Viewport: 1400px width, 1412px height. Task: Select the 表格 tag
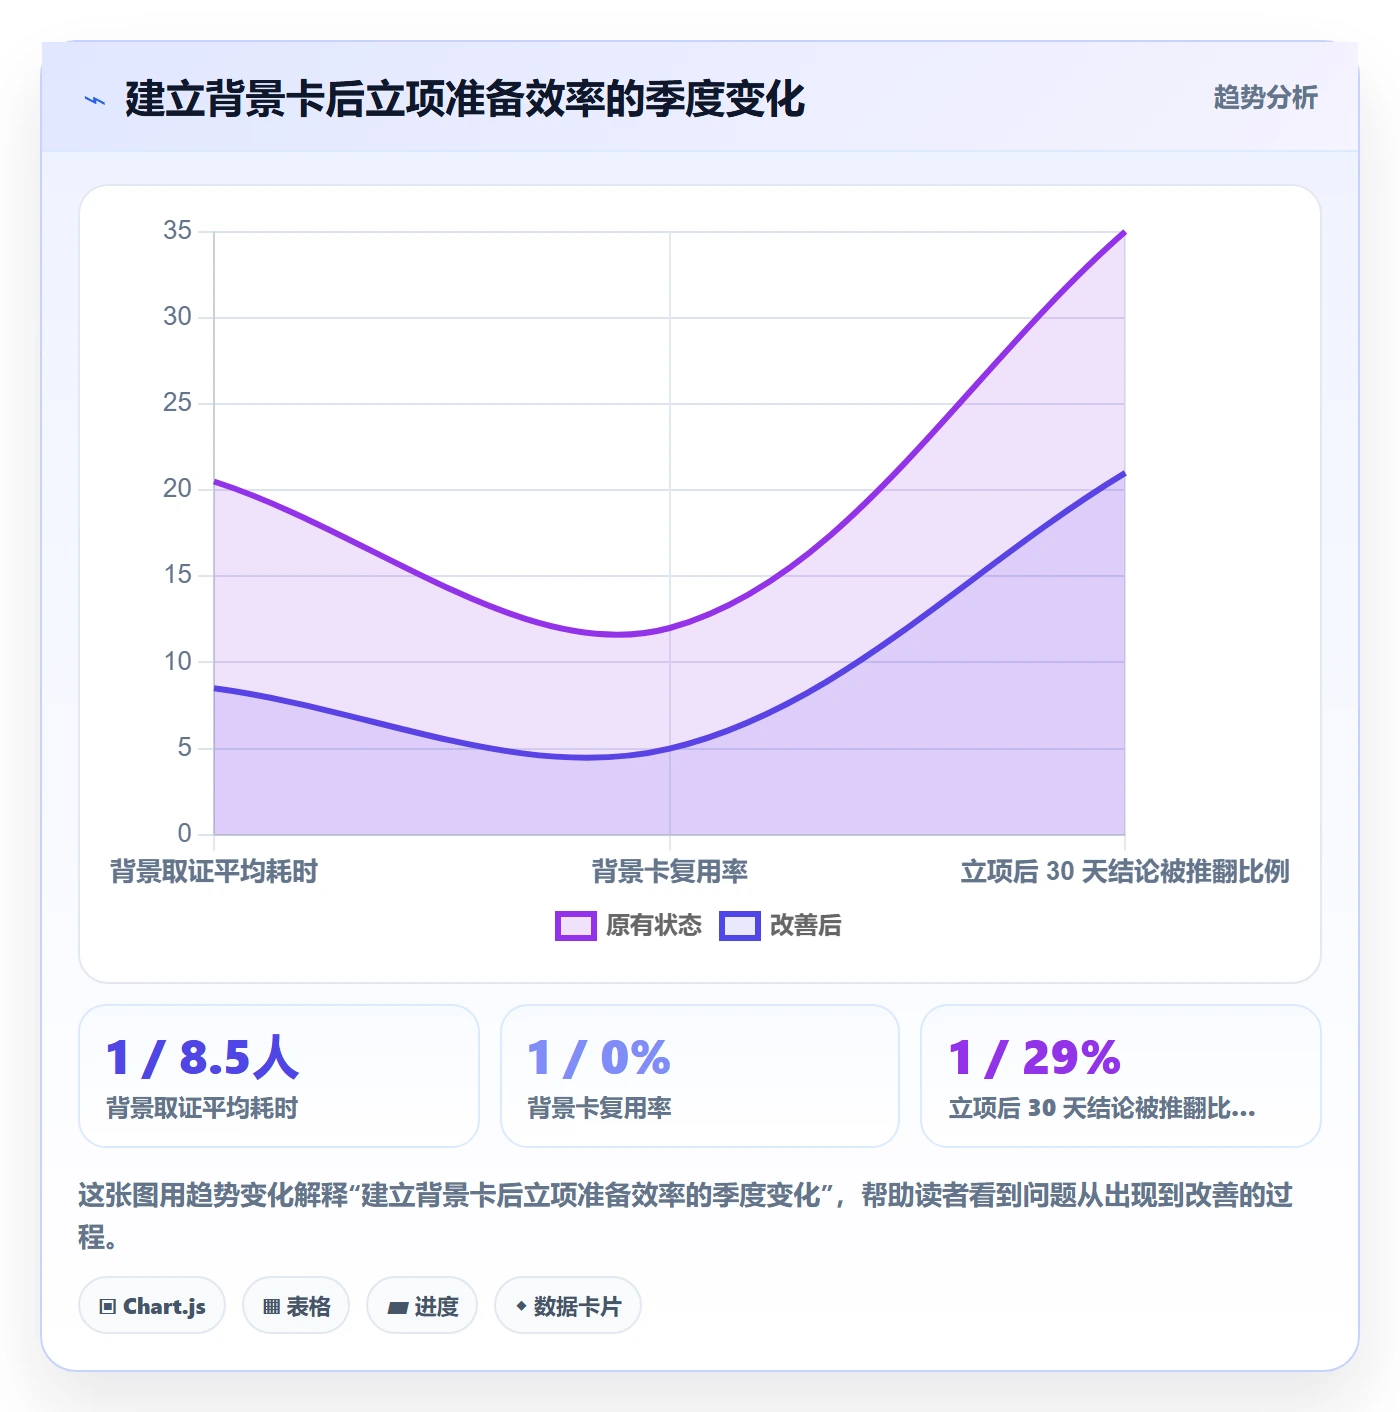coord(296,1306)
